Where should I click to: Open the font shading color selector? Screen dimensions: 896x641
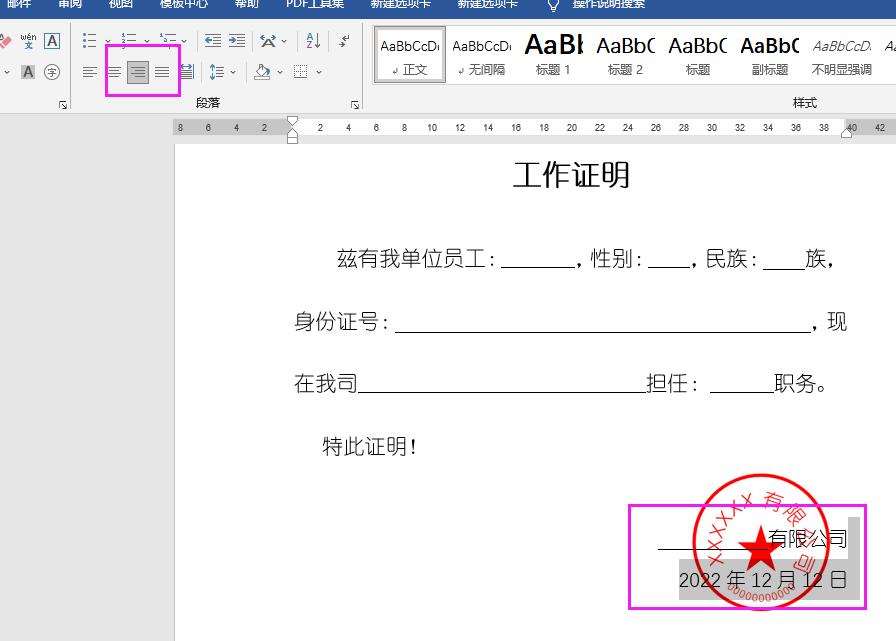click(27, 71)
